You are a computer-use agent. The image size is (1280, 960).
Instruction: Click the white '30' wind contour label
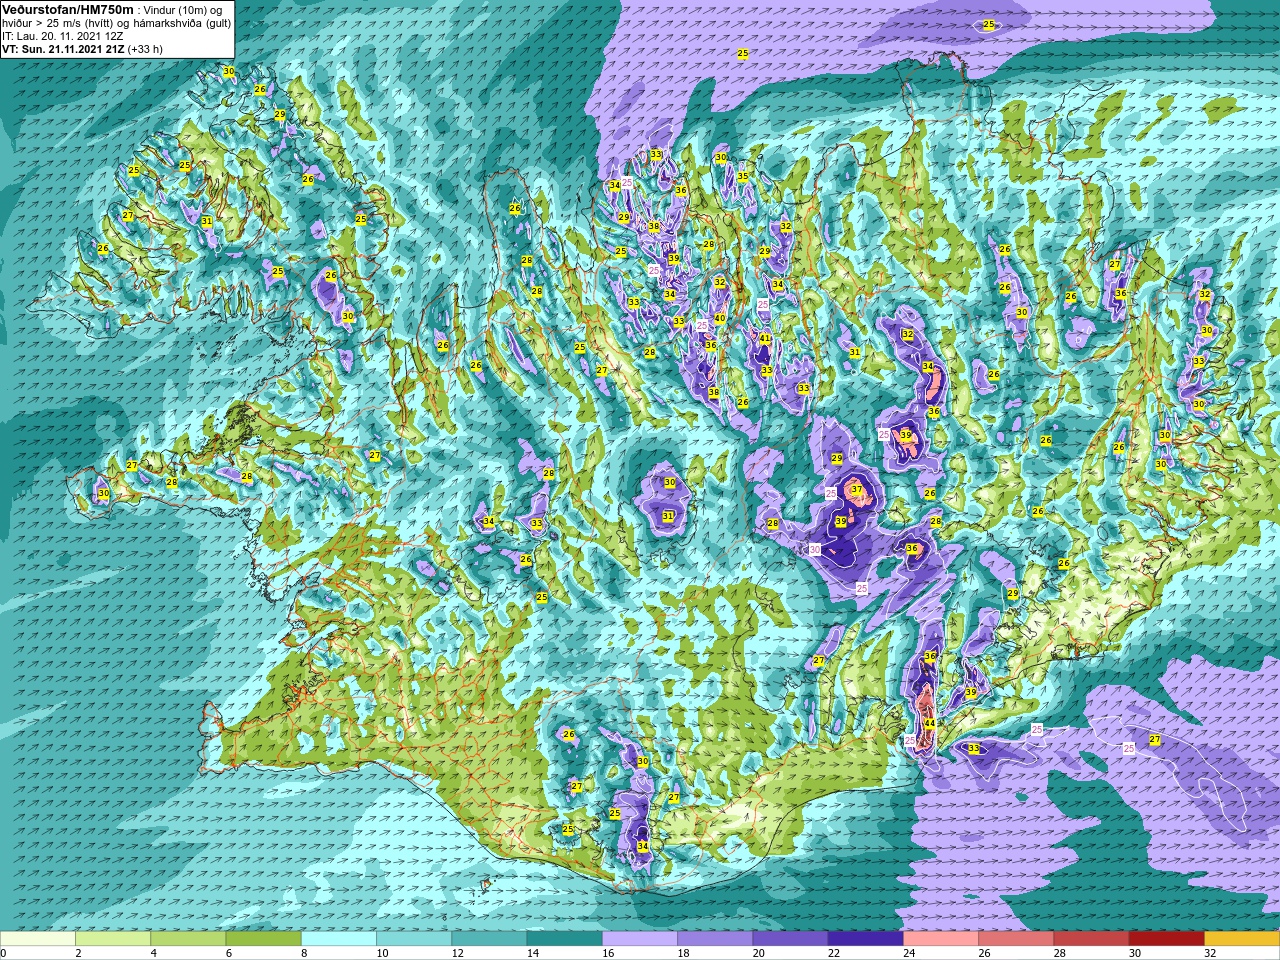pyautogui.click(x=815, y=549)
